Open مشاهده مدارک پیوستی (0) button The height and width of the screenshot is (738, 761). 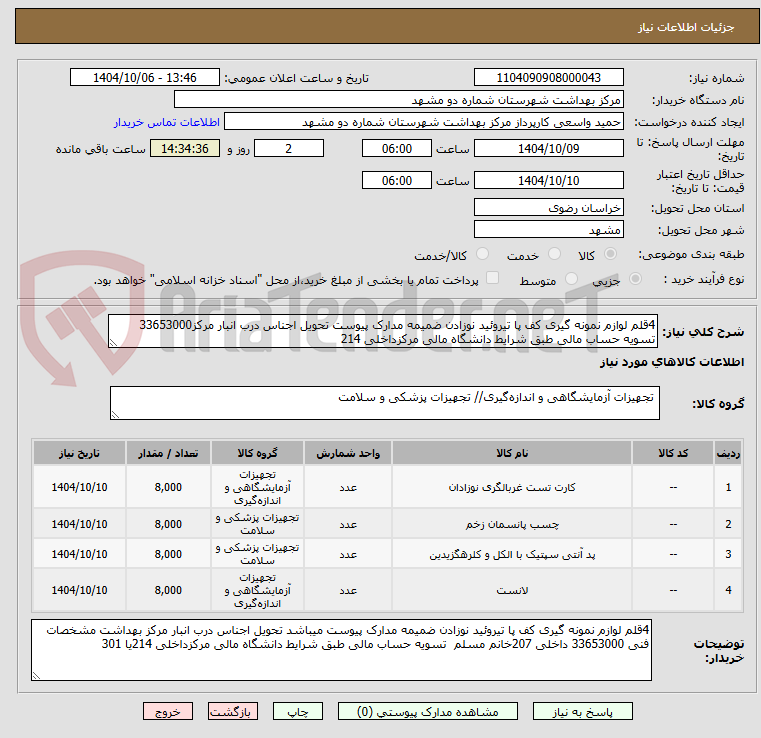click(x=428, y=711)
